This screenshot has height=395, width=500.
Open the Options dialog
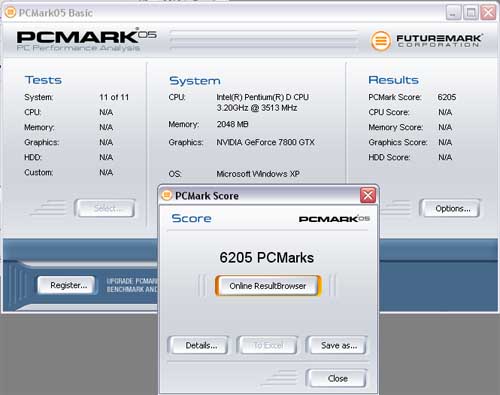[x=452, y=209]
